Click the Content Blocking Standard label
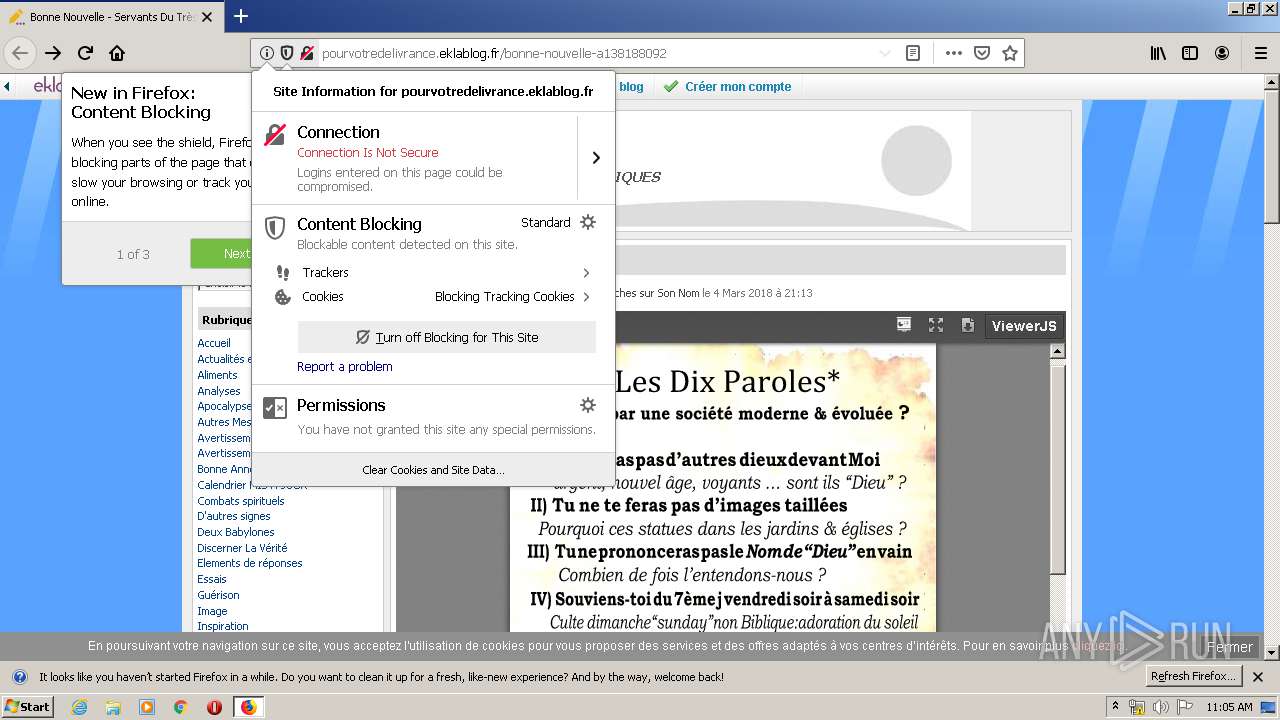Image resolution: width=1280 pixels, height=720 pixels. point(546,222)
